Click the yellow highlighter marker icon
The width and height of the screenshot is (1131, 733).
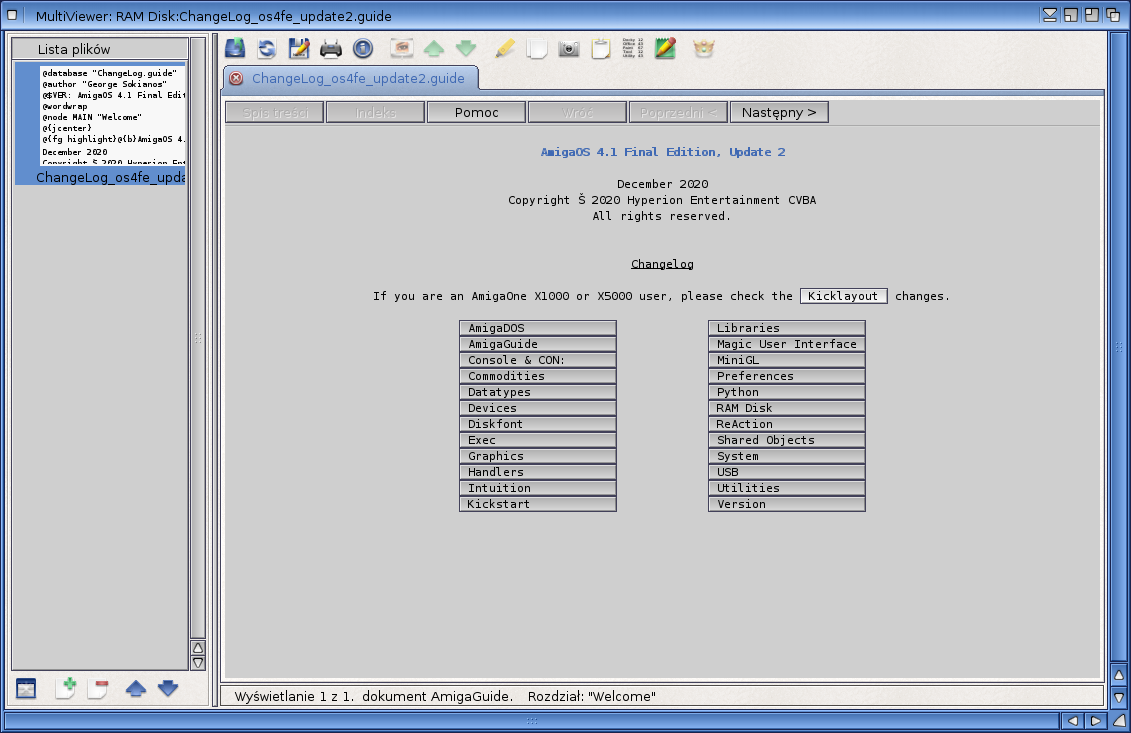coord(505,48)
